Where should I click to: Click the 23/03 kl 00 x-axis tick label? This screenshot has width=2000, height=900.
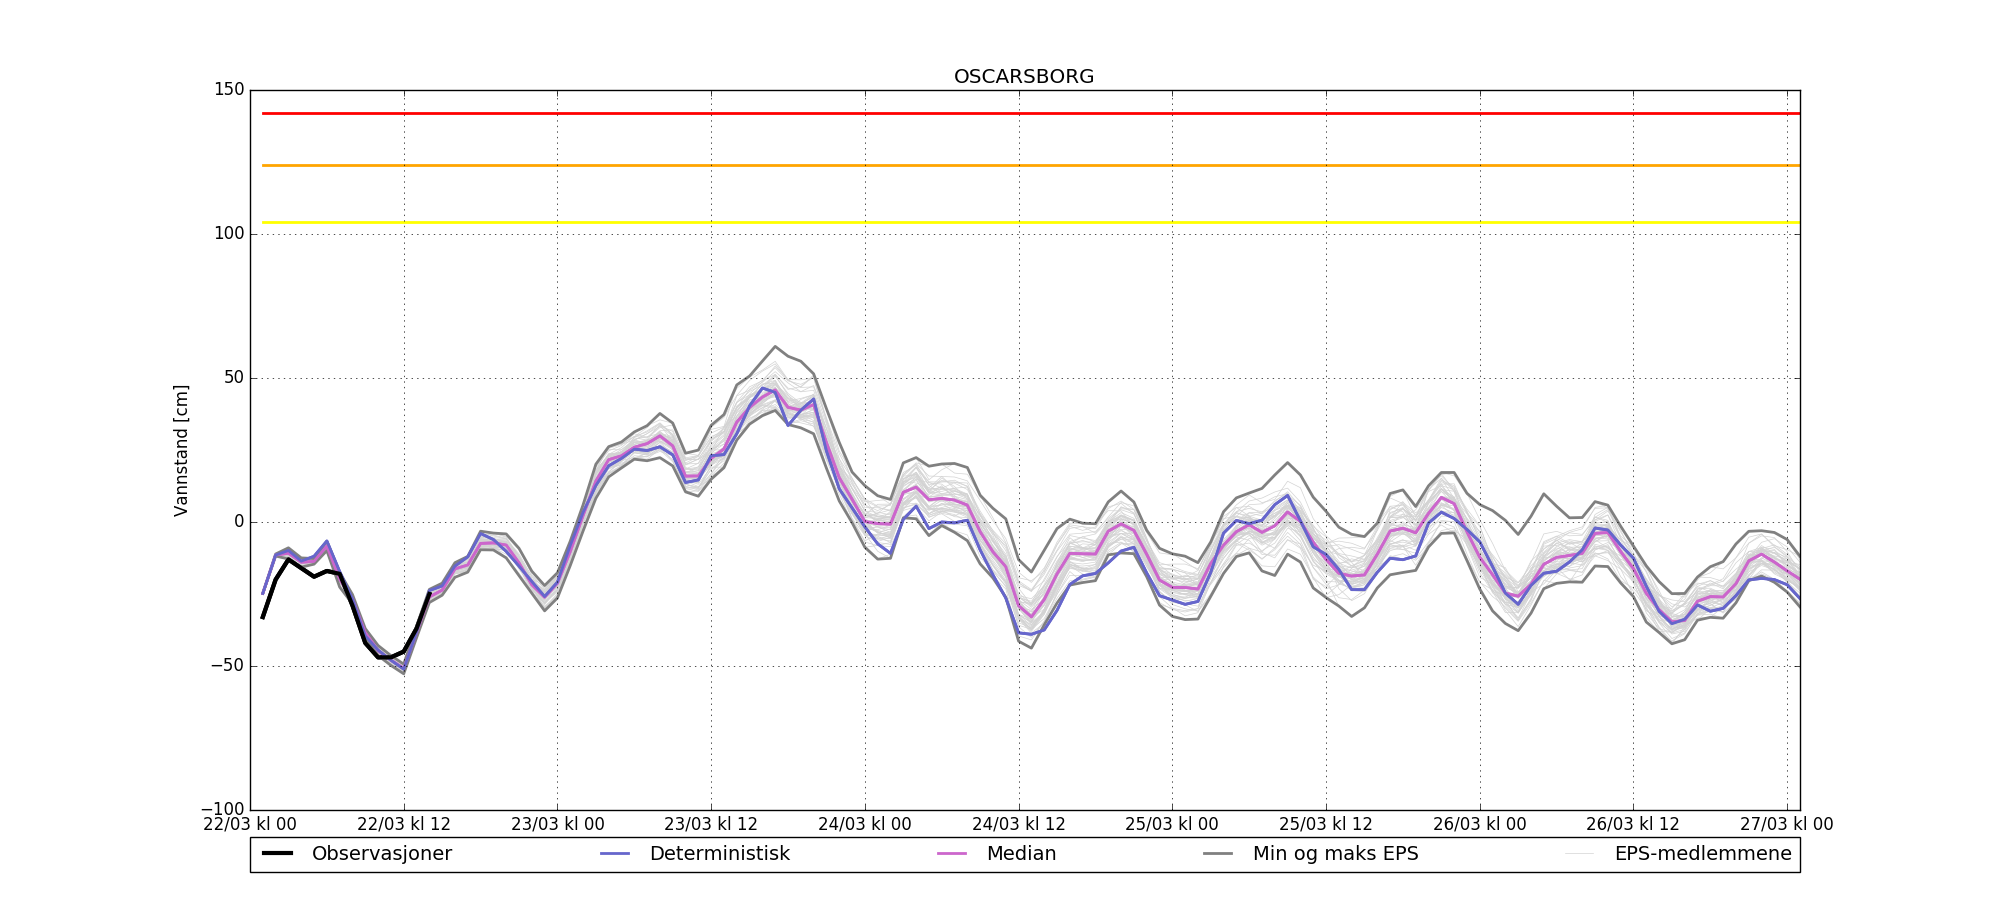click(558, 825)
